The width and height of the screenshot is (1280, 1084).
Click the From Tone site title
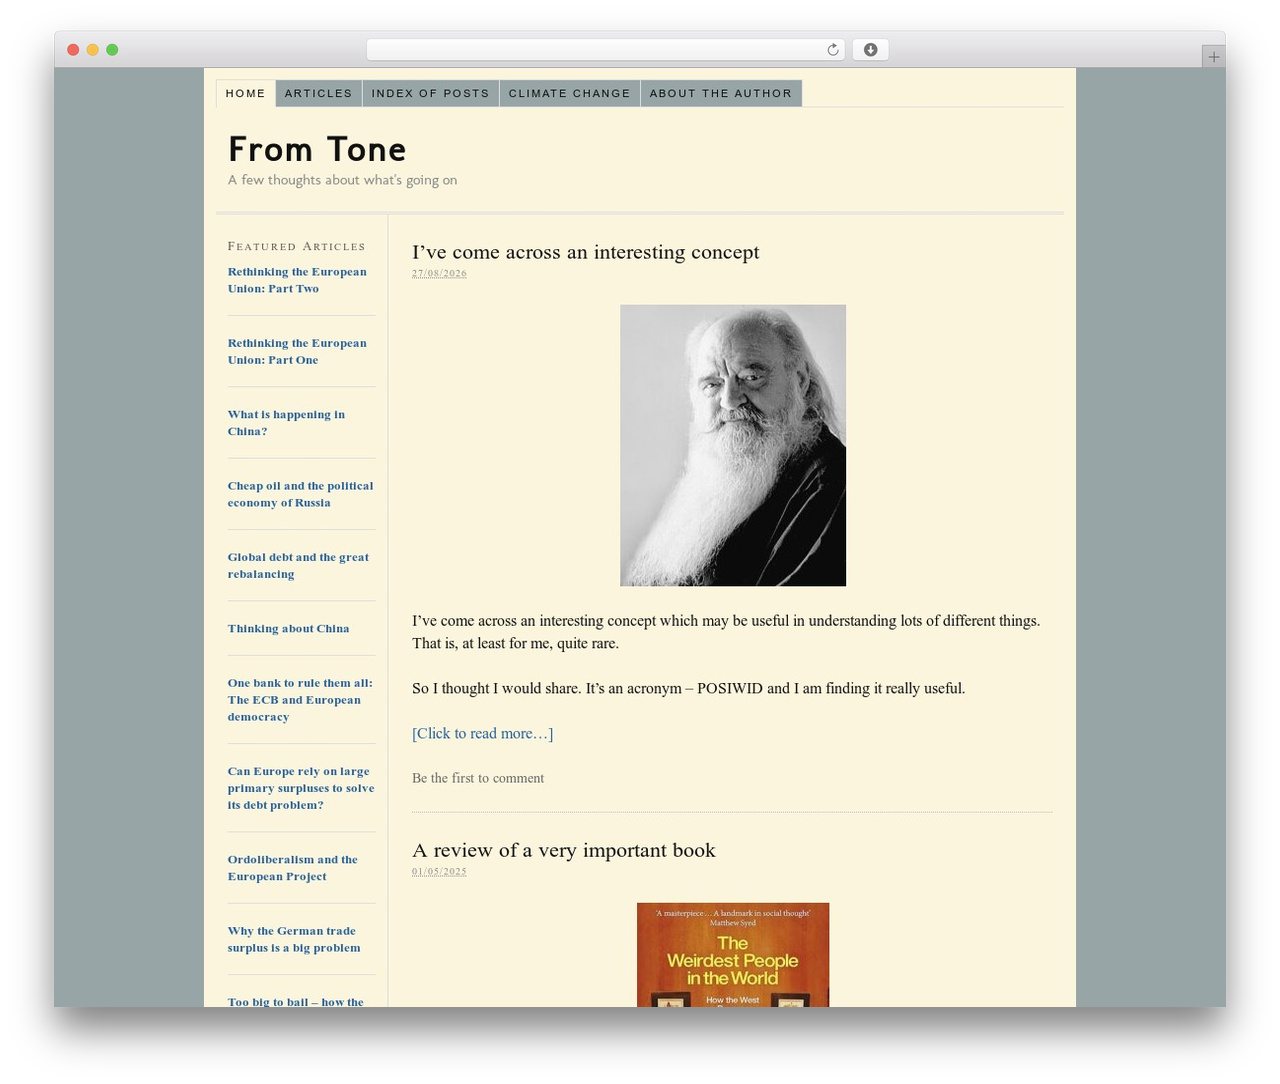(x=317, y=149)
